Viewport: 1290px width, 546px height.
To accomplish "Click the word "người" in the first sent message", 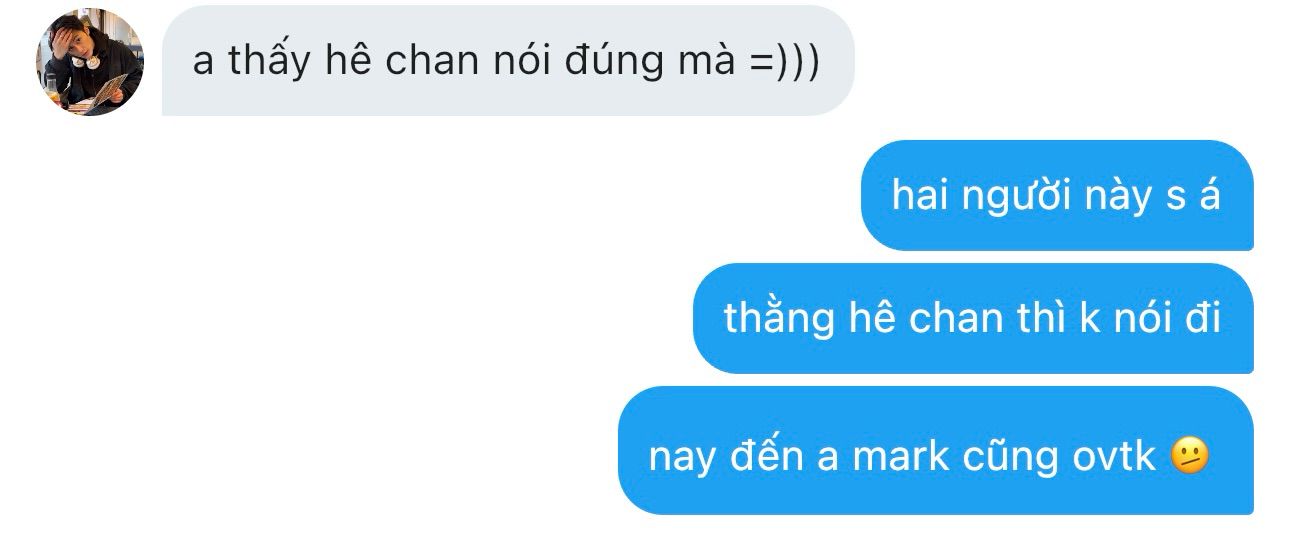I will pos(1009,197).
